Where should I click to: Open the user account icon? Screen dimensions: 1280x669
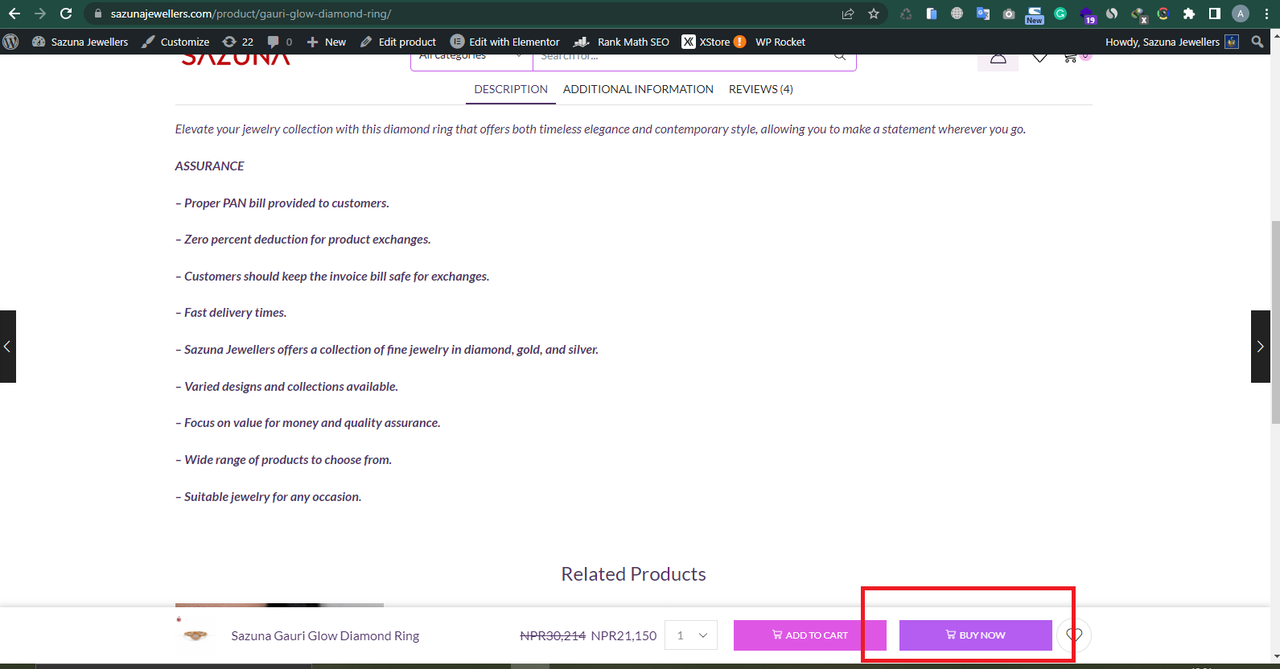(998, 57)
